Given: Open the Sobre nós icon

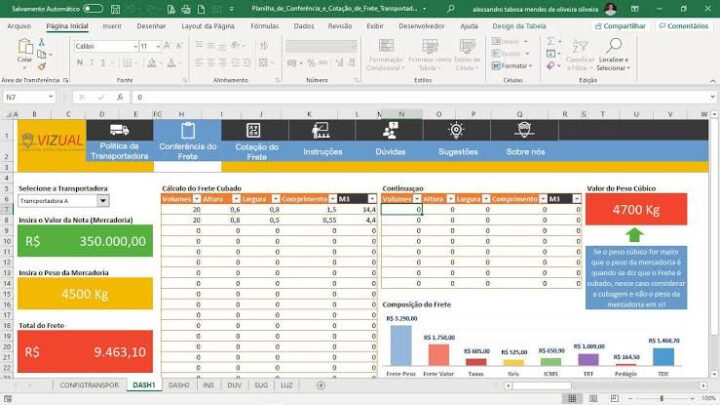Looking at the screenshot, I should tap(524, 130).
